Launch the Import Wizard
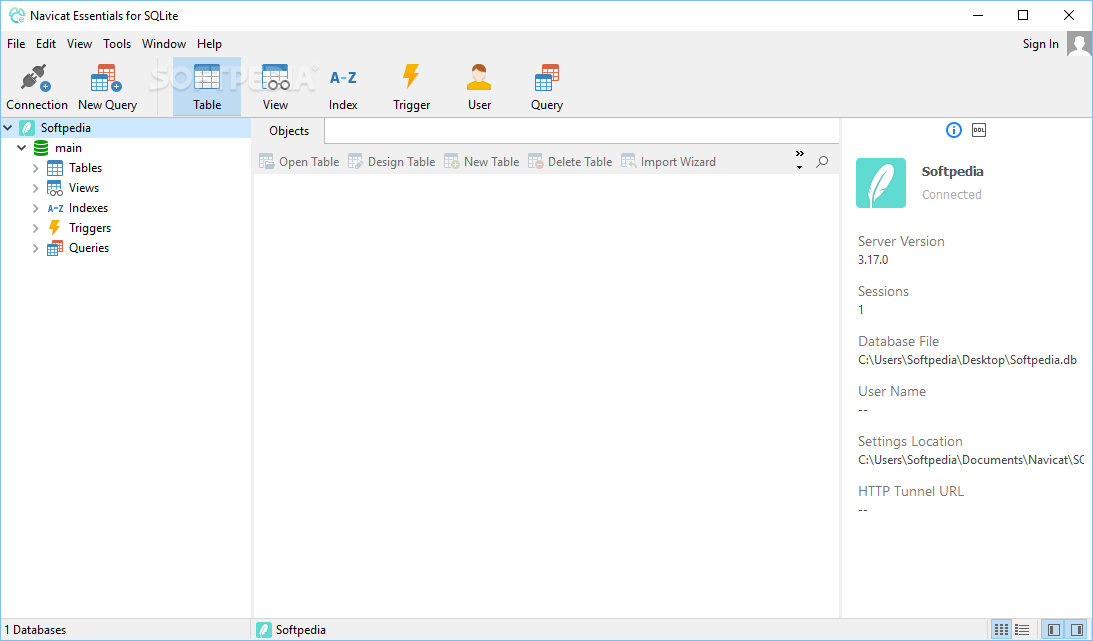Viewport: 1093px width, 641px height. pyautogui.click(x=668, y=162)
